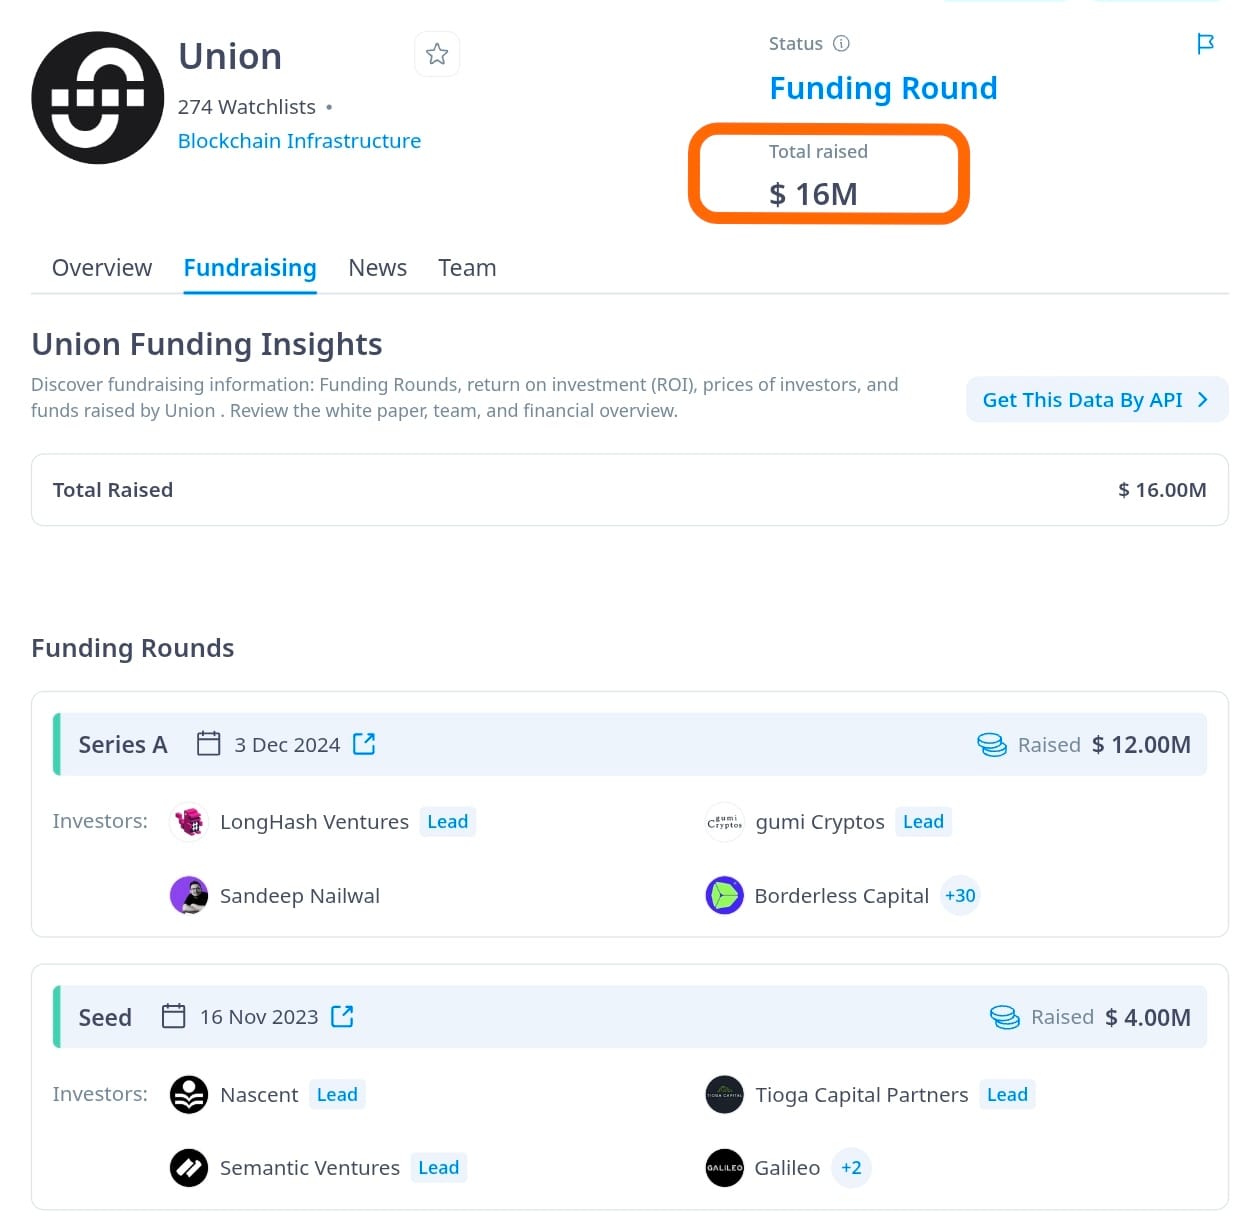Expand the +30 more Series A investors
This screenshot has height=1217, width=1260.
click(960, 896)
